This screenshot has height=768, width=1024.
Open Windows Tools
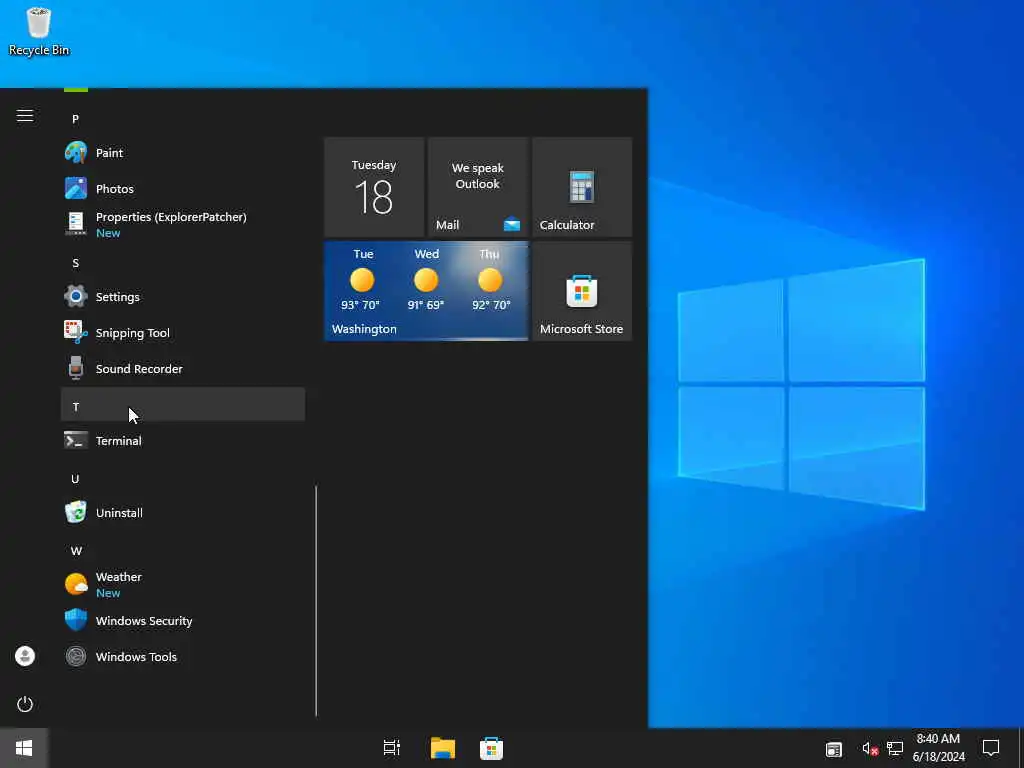click(x=183, y=656)
